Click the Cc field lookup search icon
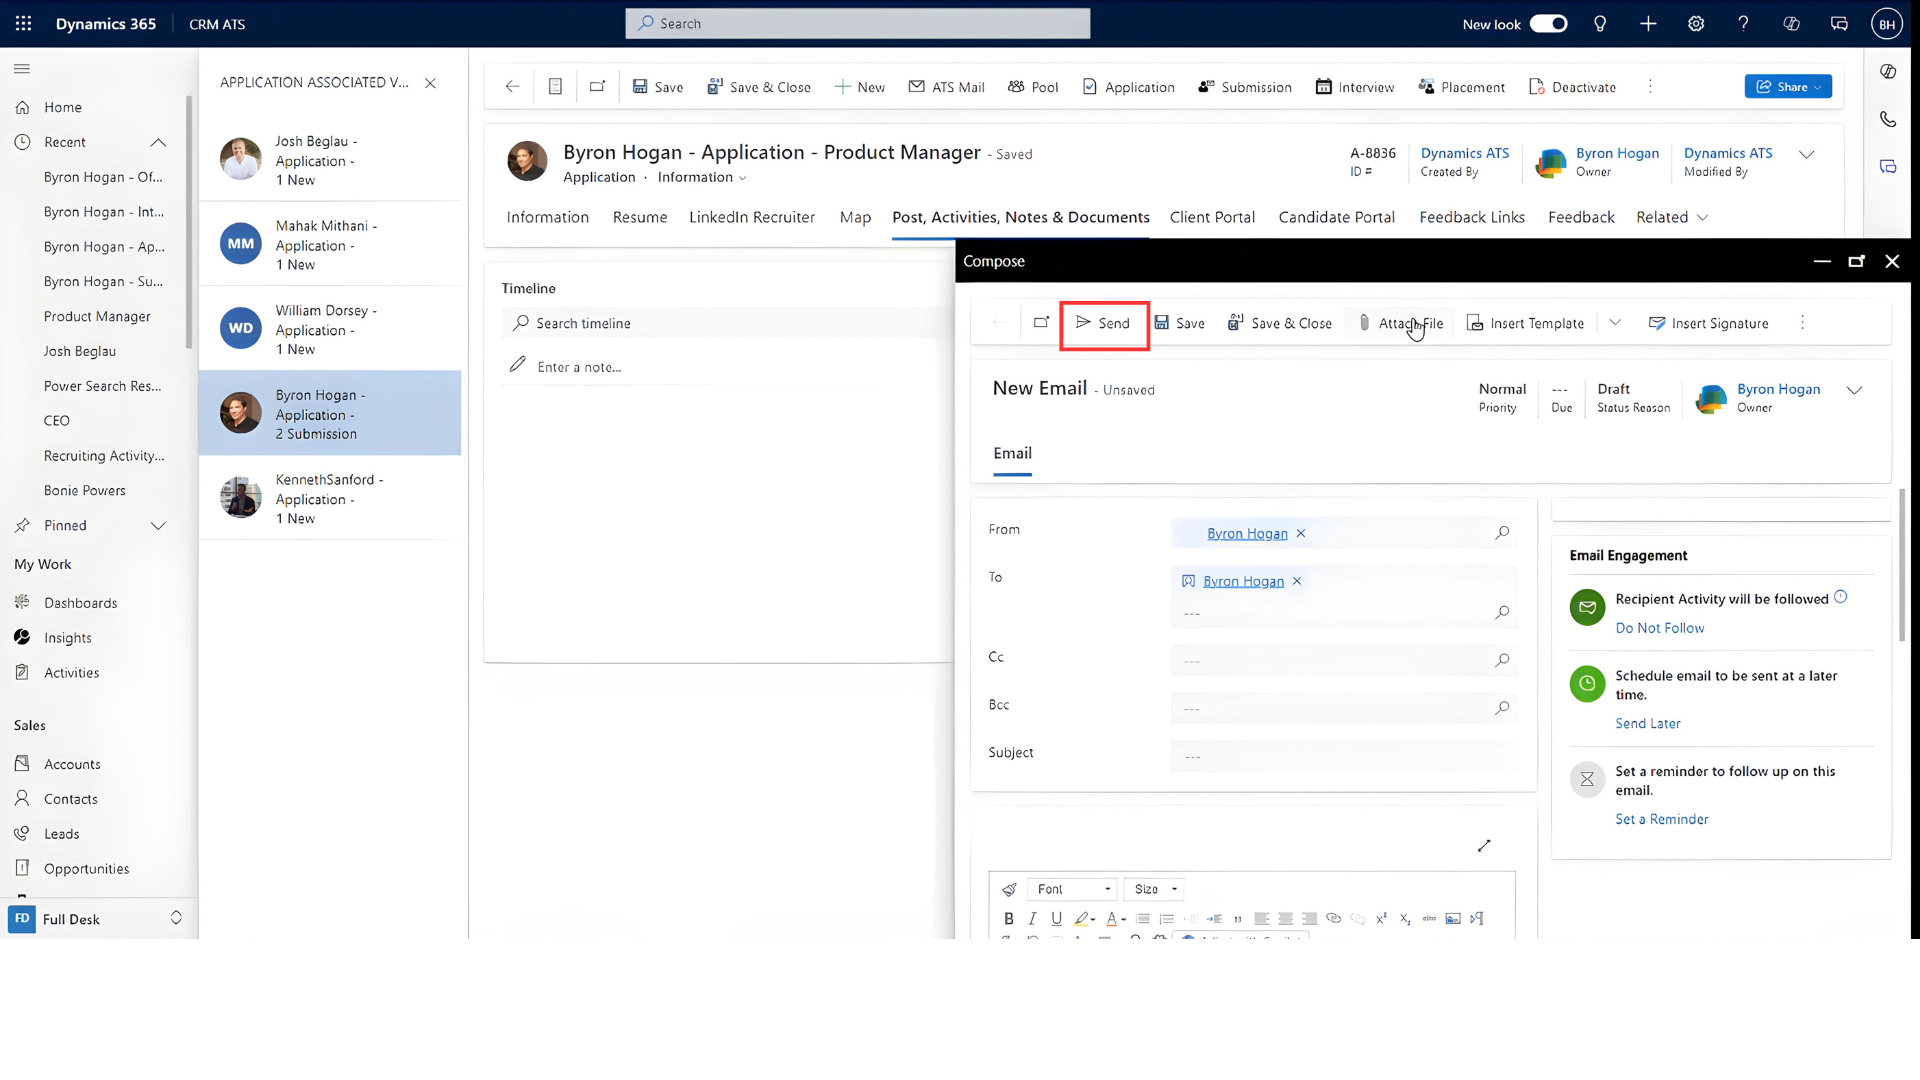This screenshot has width=1920, height=1080. 1502,660
